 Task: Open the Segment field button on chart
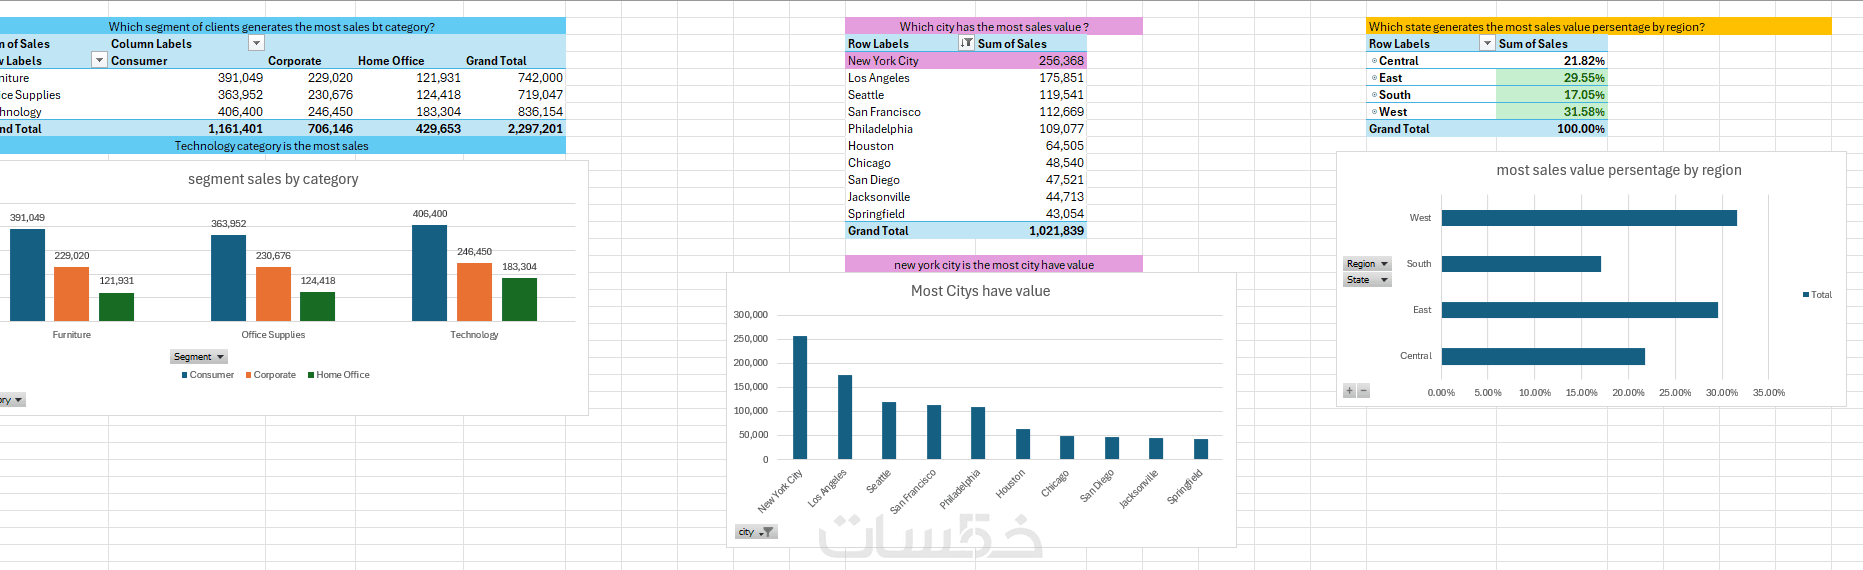[x=199, y=357]
